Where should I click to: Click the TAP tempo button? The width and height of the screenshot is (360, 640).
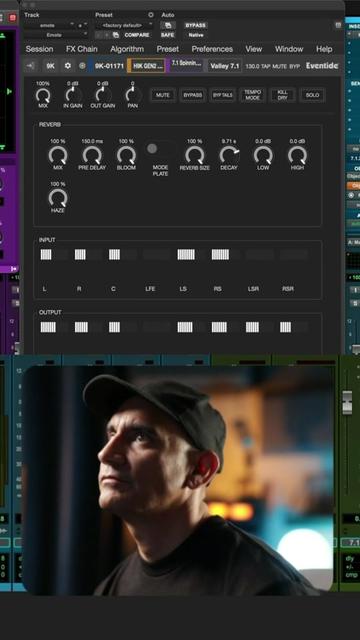(x=266, y=66)
